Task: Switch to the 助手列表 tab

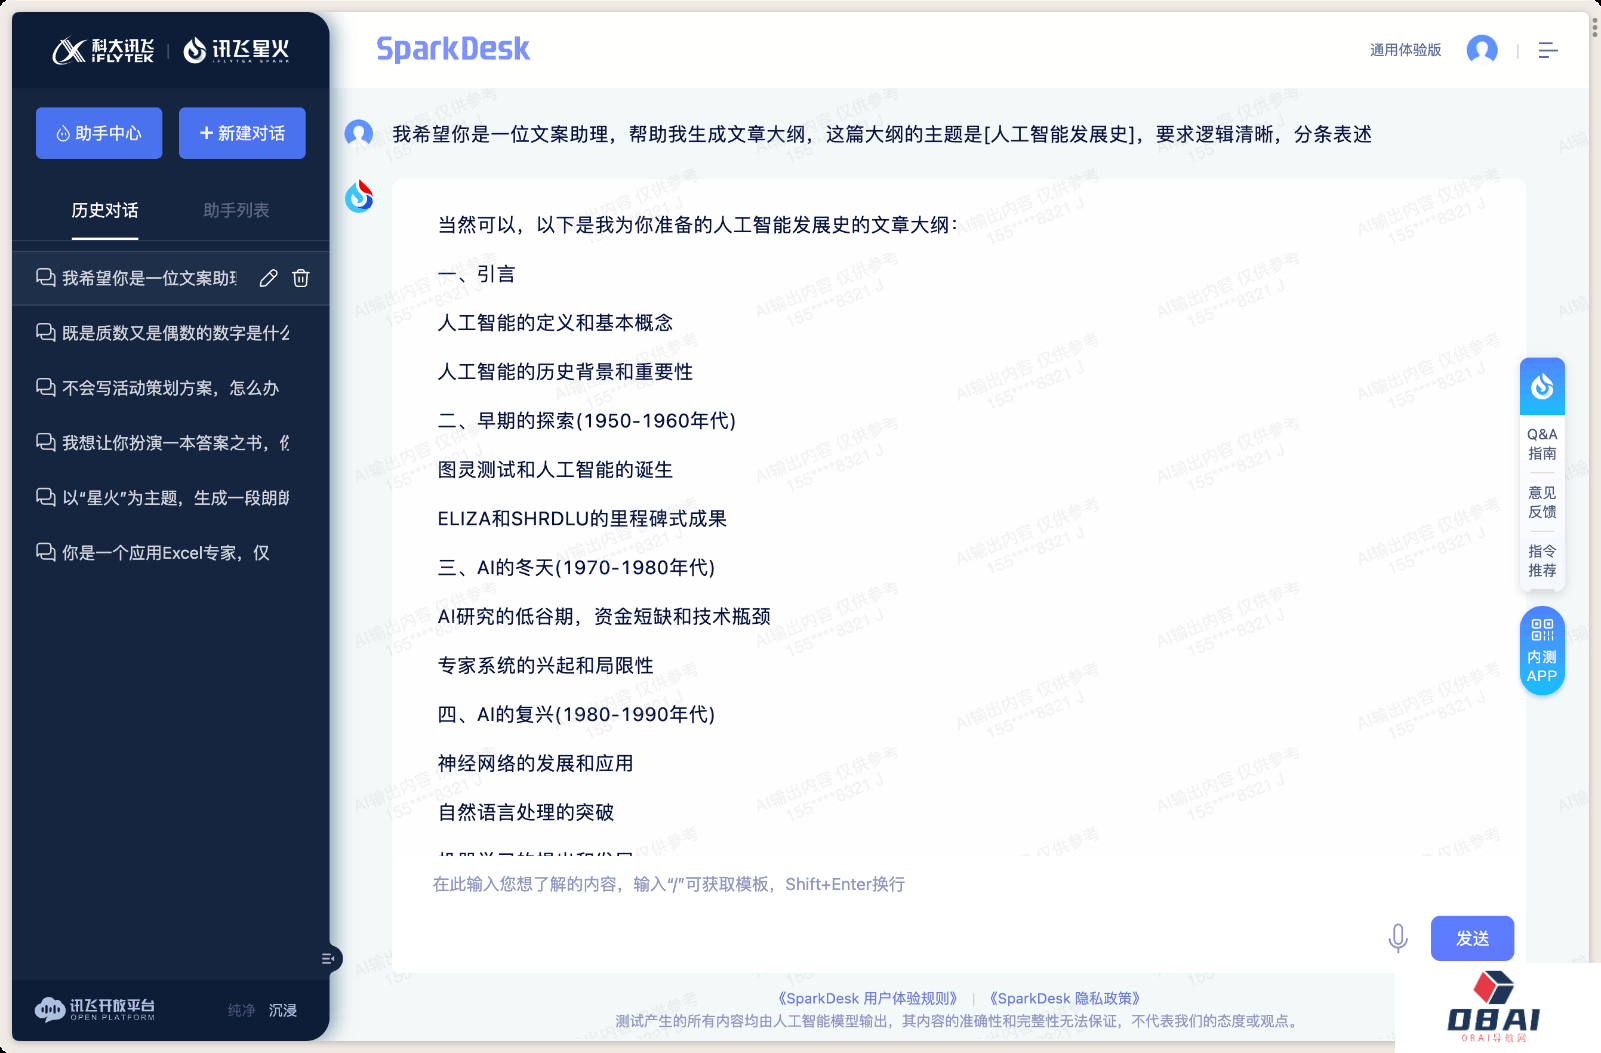Action: [x=236, y=211]
